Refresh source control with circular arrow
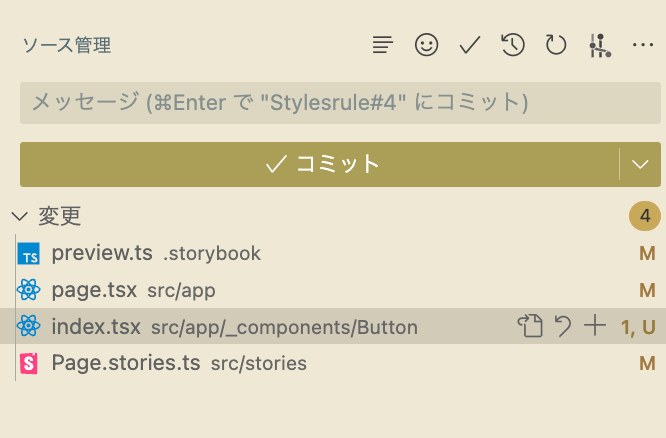The height and width of the screenshot is (438, 666). pyautogui.click(x=556, y=45)
